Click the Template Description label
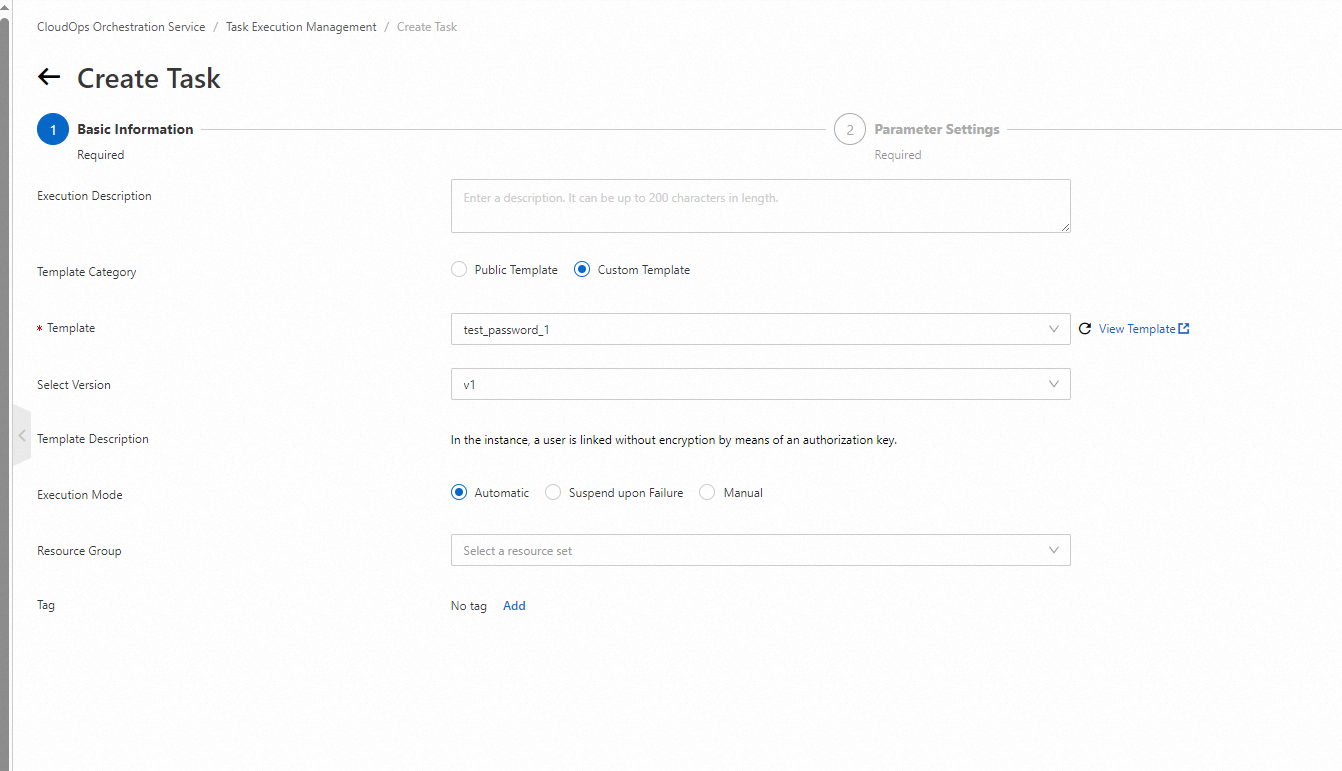Screen dimensions: 1342x771 (x=93, y=439)
